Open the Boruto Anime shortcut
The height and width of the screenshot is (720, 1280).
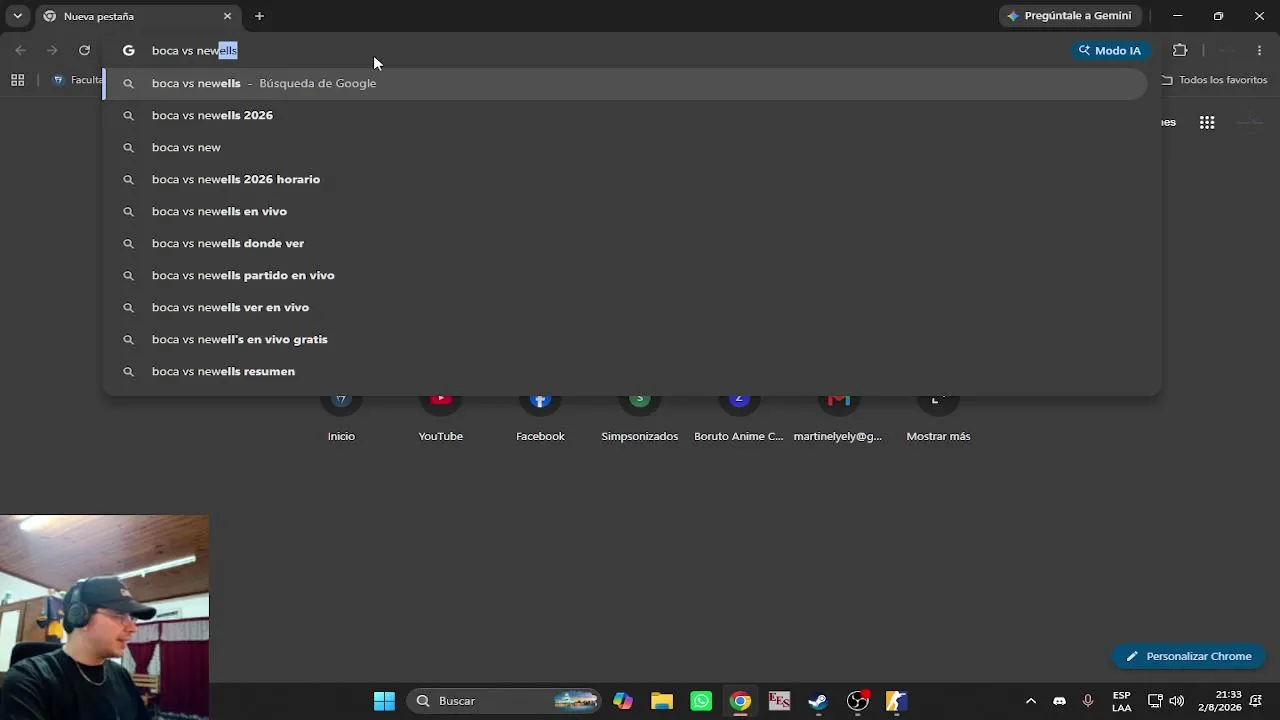coord(739,418)
